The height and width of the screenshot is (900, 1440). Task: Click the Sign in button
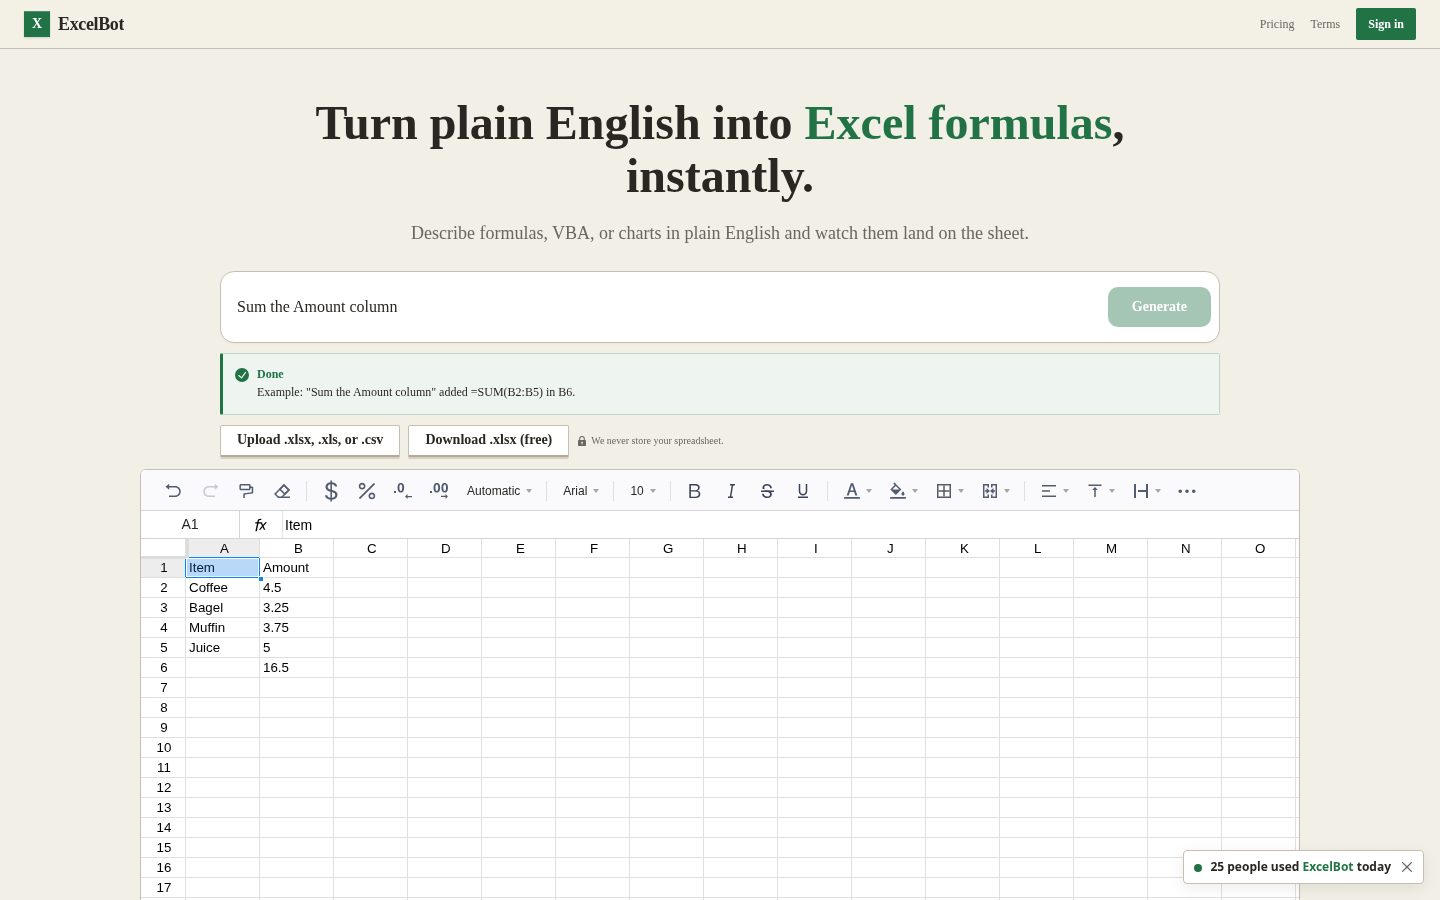point(1386,24)
